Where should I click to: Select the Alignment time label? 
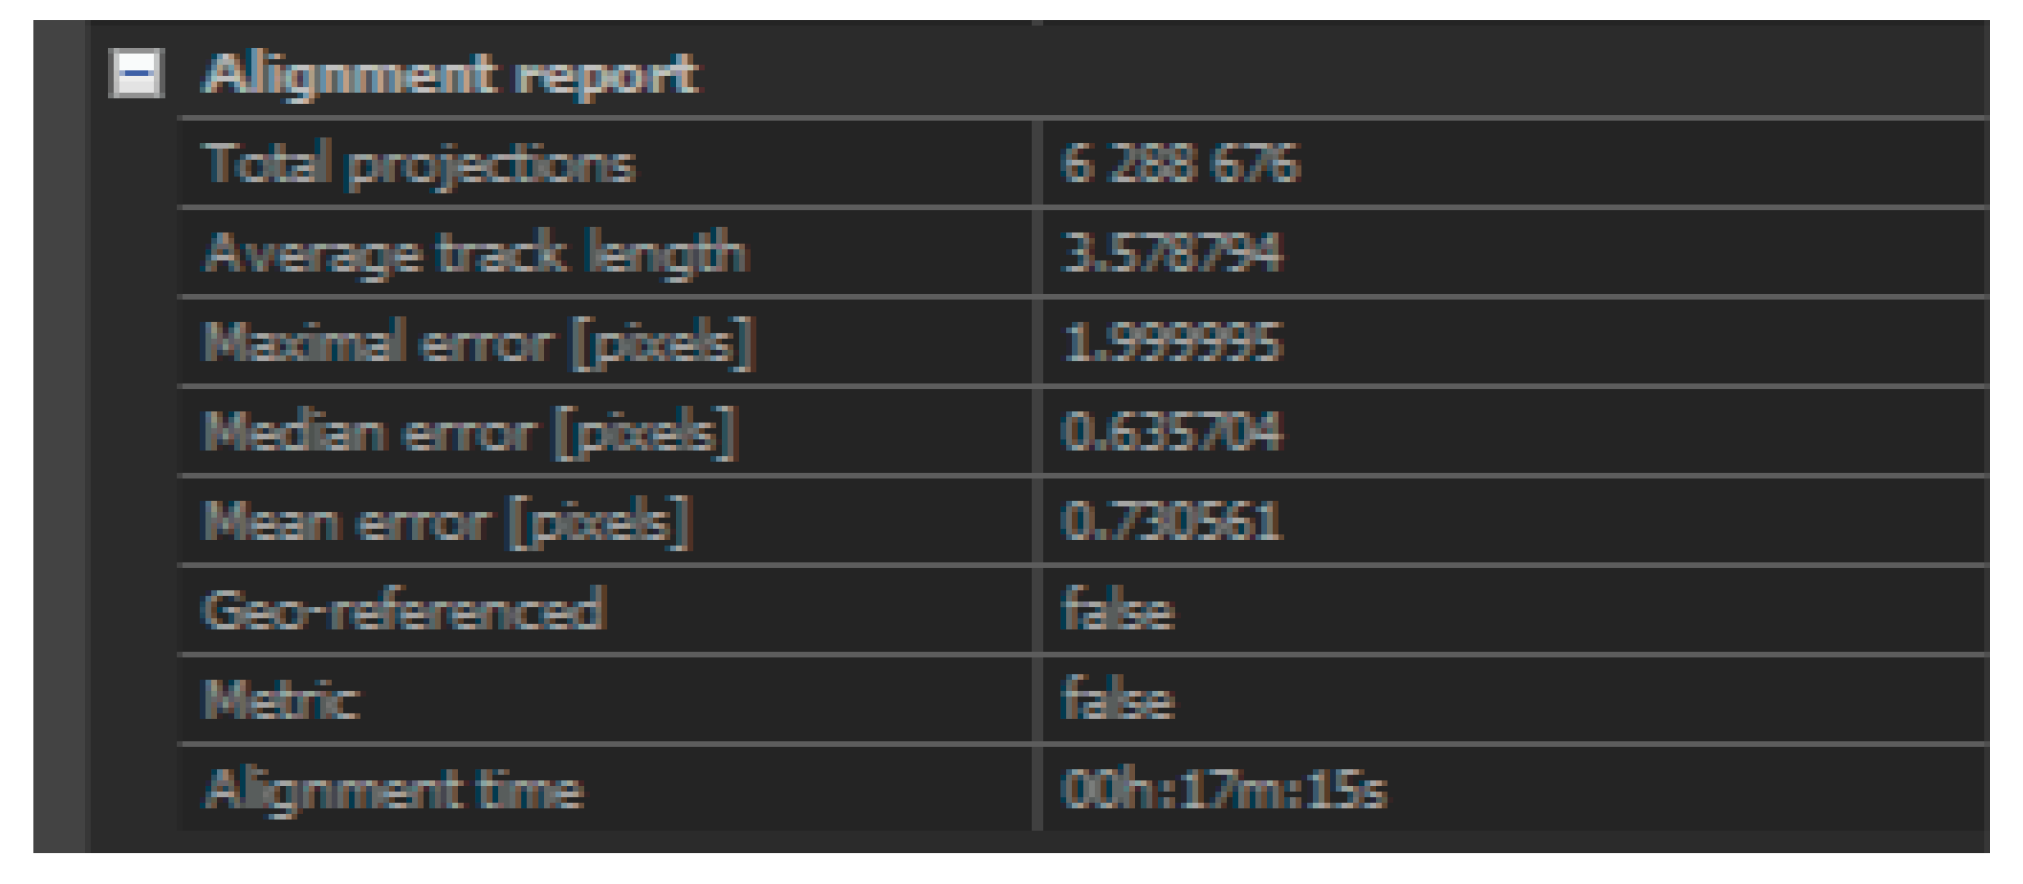[393, 790]
